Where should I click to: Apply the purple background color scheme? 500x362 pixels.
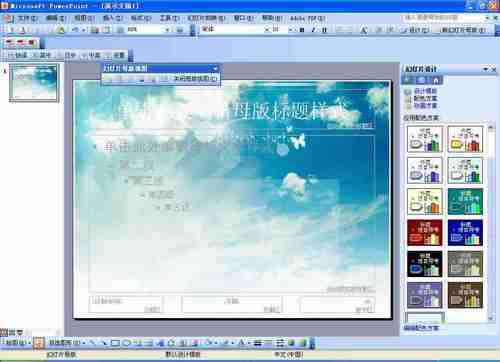pyautogui.click(x=425, y=295)
